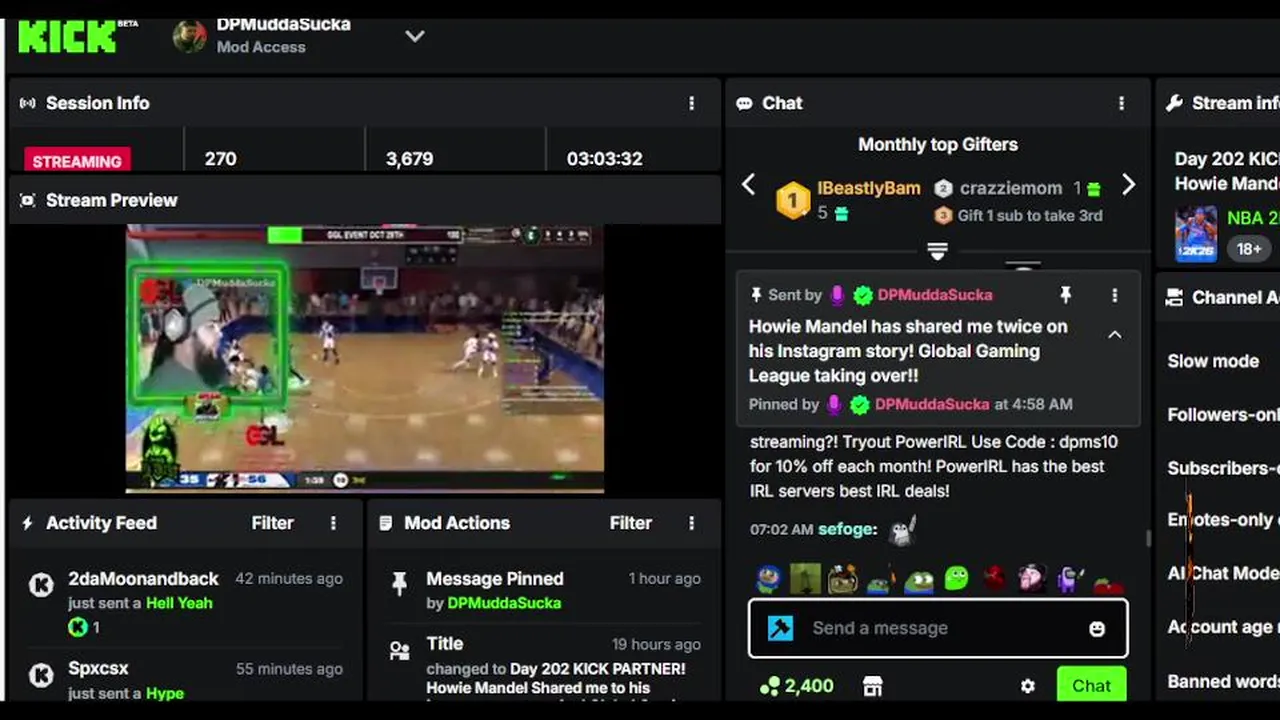The height and width of the screenshot is (720, 1280).
Task: Show next top gifters with right arrow
Action: pyautogui.click(x=1128, y=185)
